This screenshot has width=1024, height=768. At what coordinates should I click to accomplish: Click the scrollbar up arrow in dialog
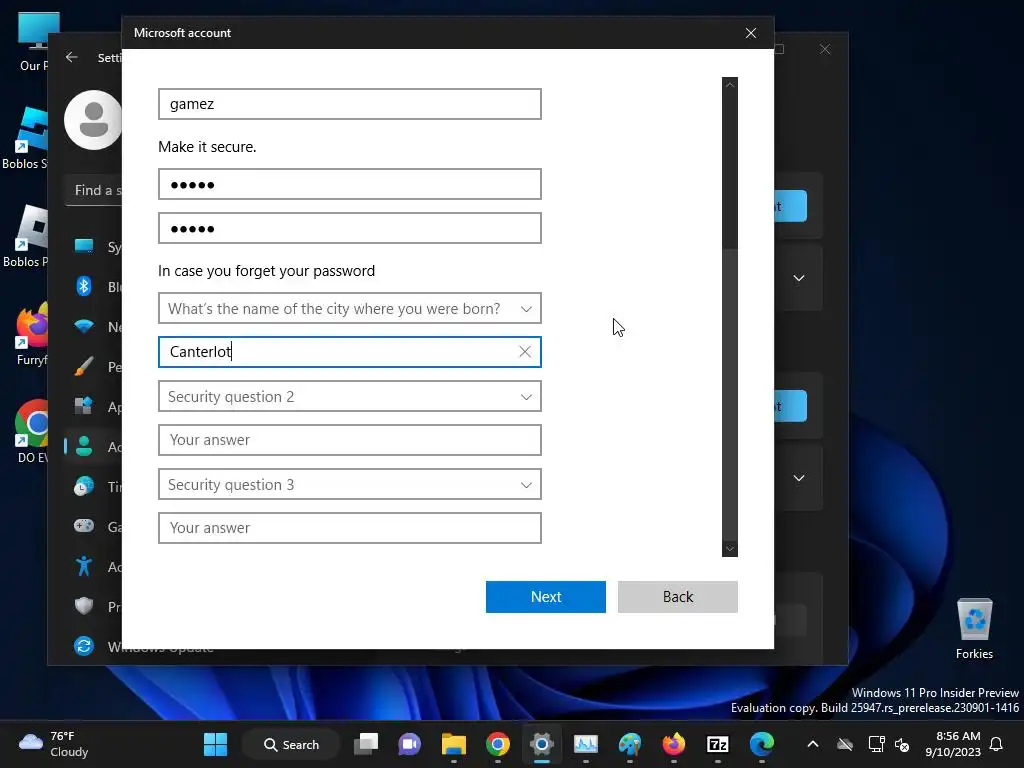pos(729,85)
